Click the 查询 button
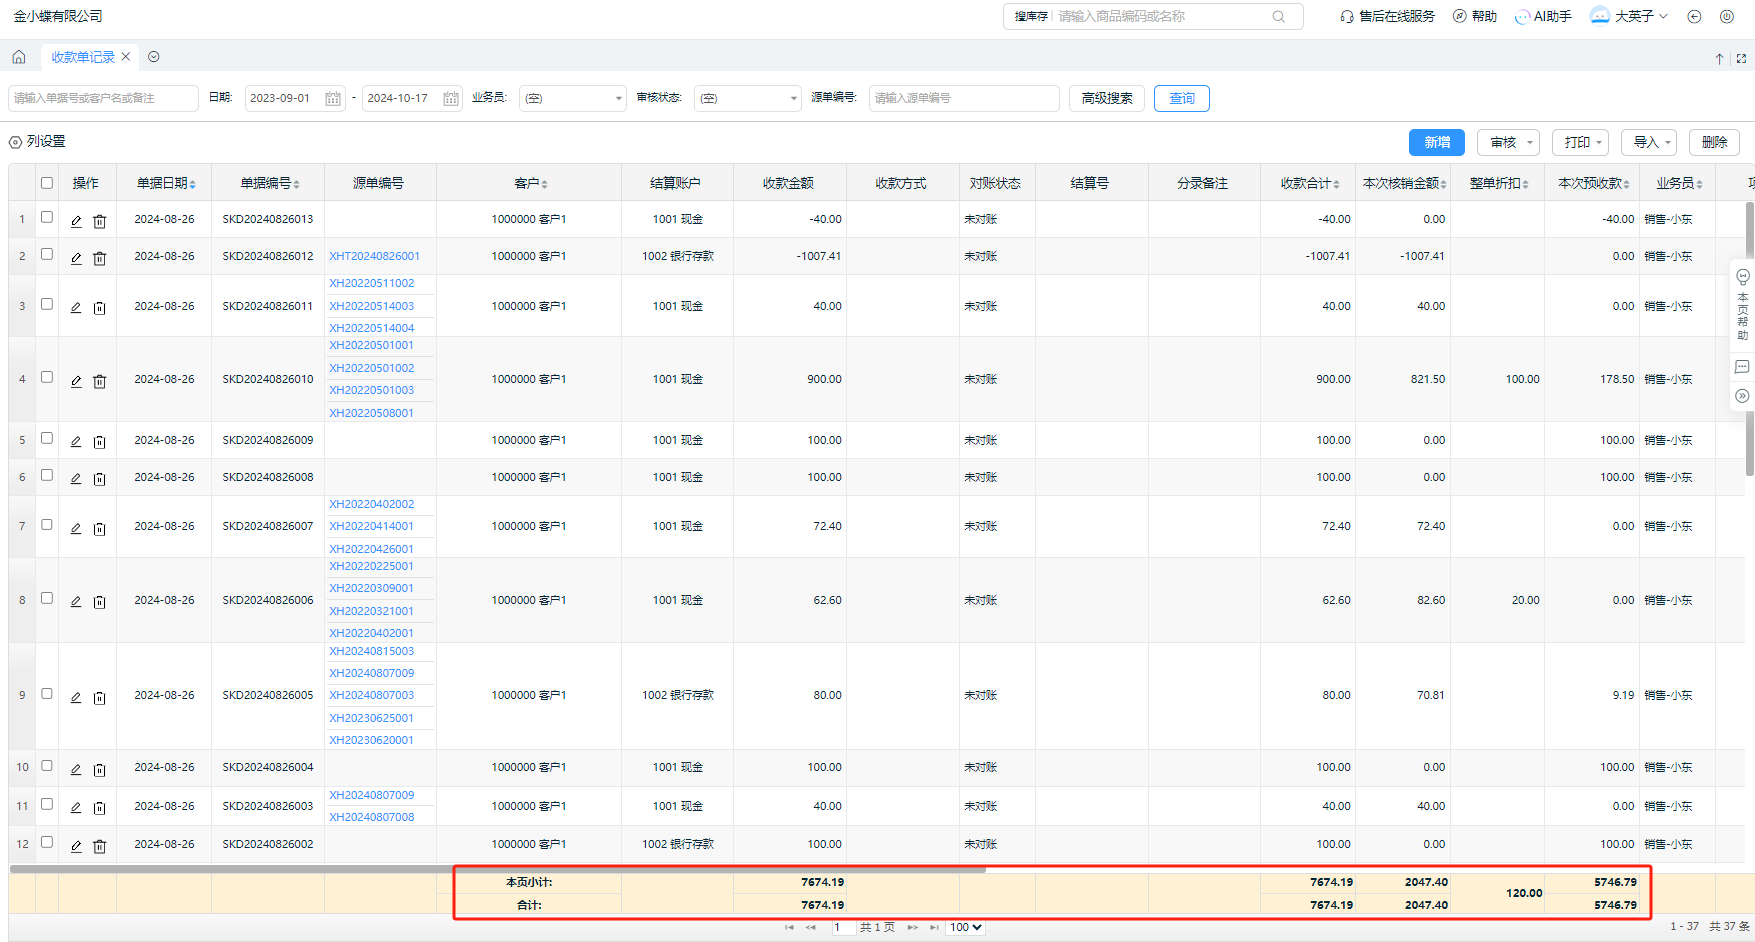 coord(1182,98)
